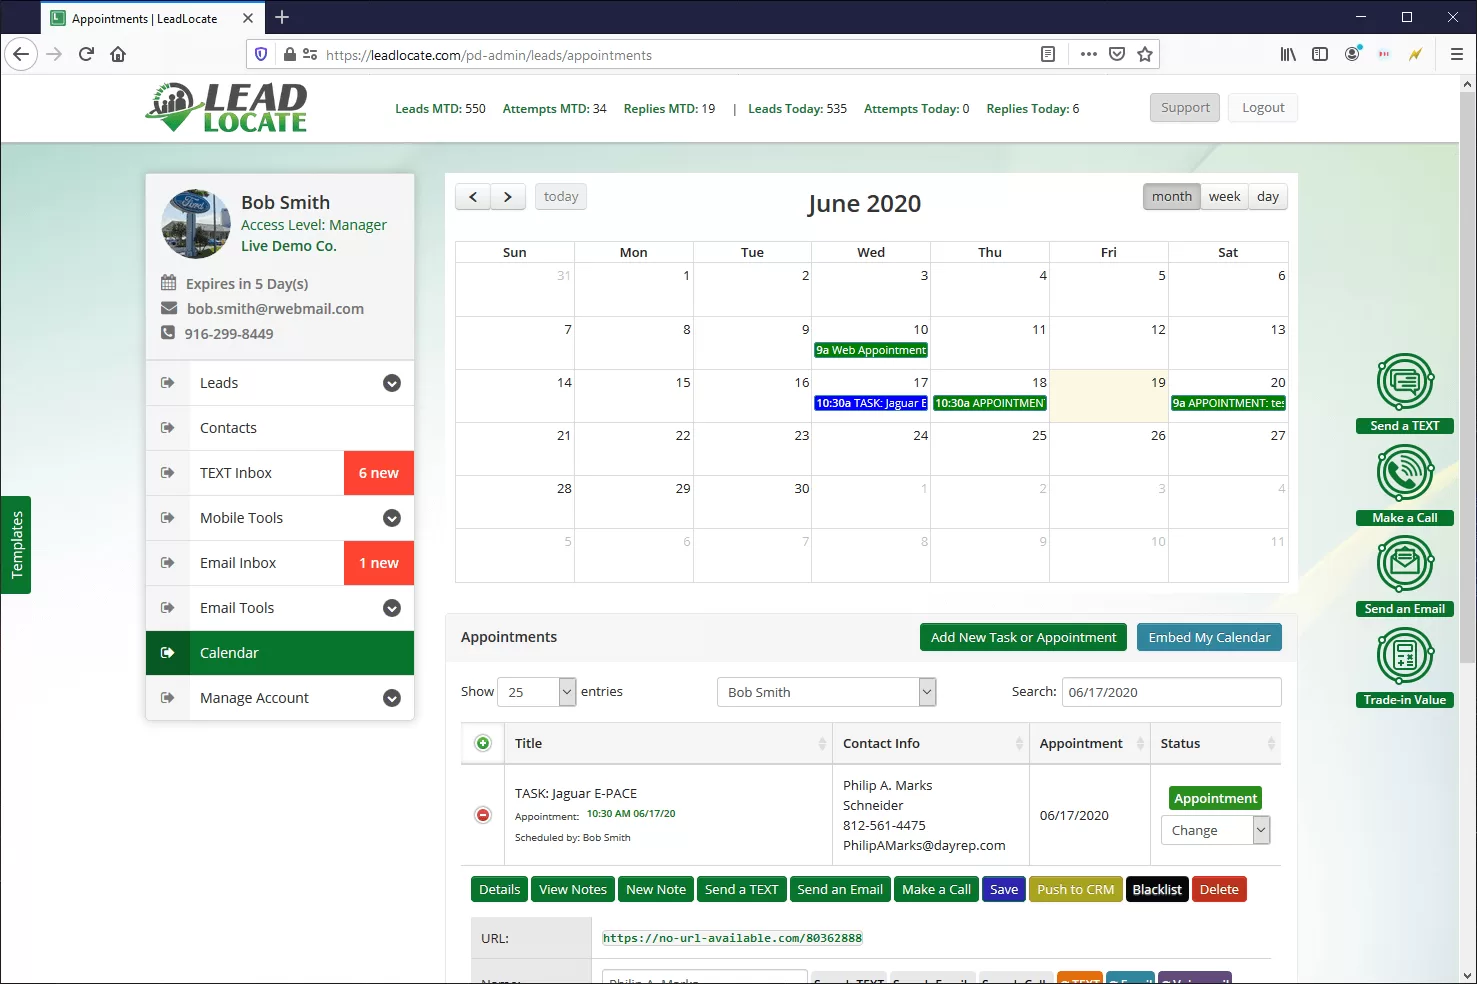Open a new browser tab
The image size is (1477, 984).
(282, 17)
